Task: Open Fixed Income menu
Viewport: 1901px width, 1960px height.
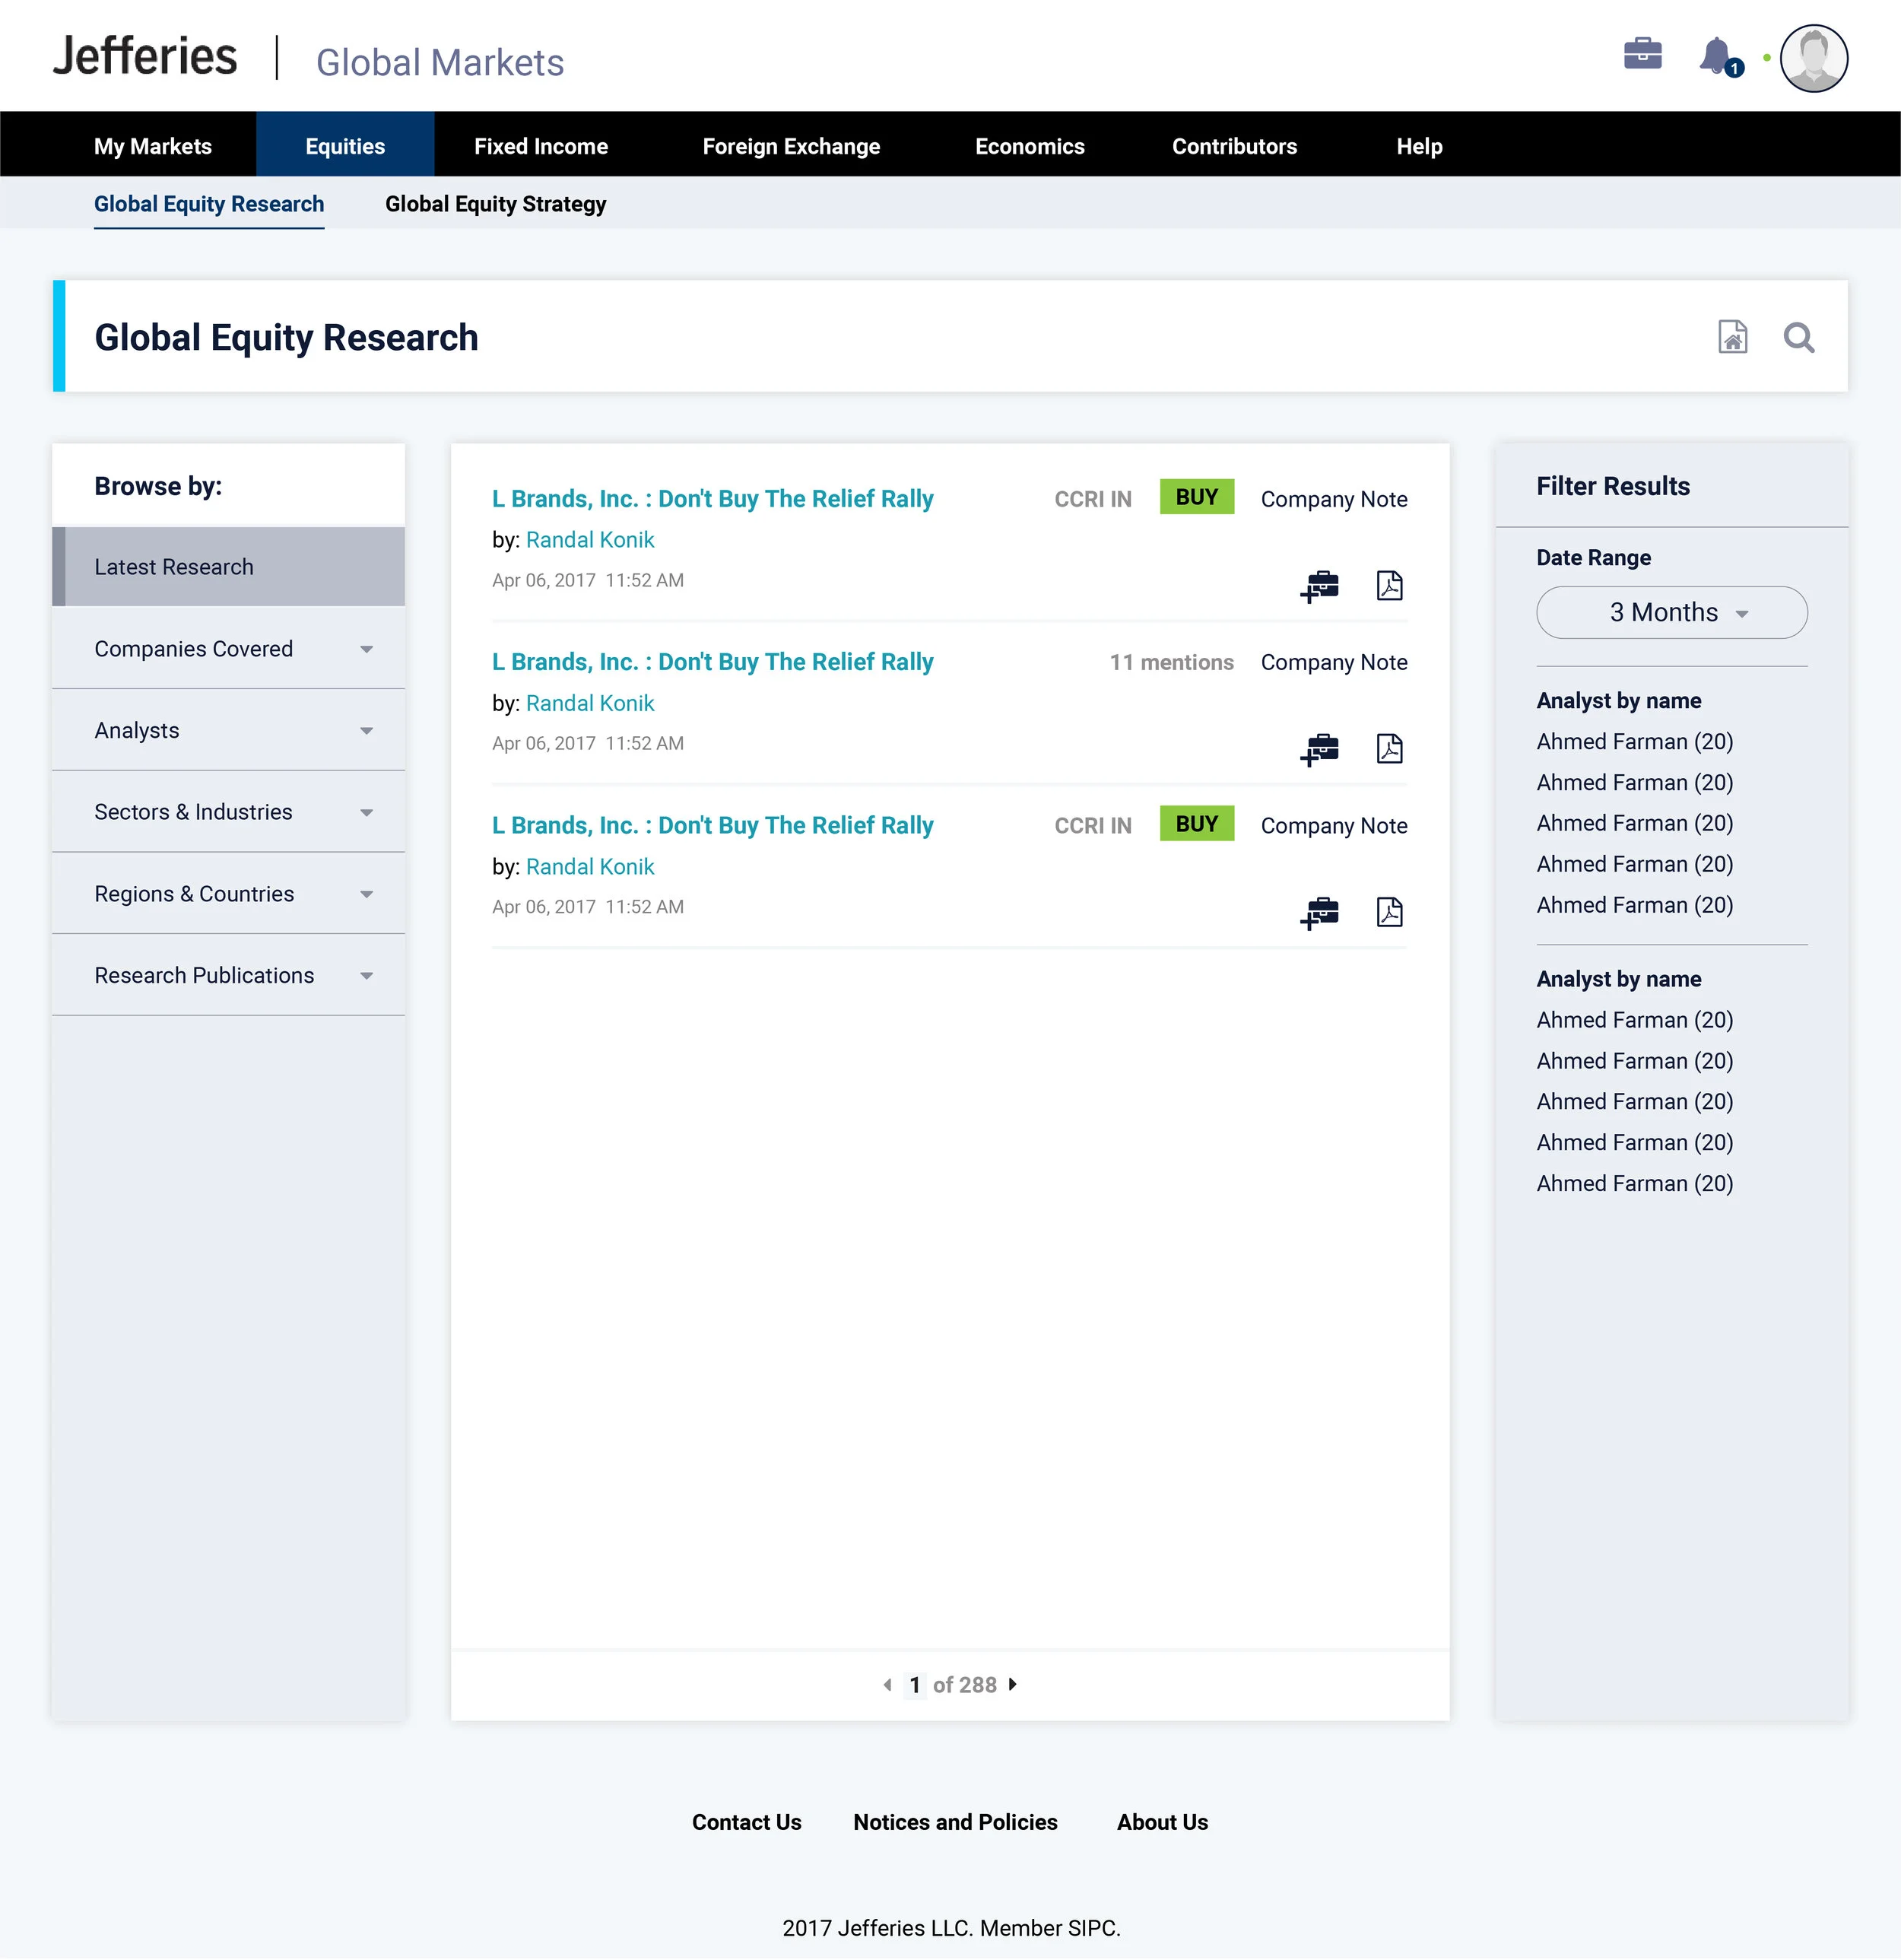Action: (x=541, y=146)
